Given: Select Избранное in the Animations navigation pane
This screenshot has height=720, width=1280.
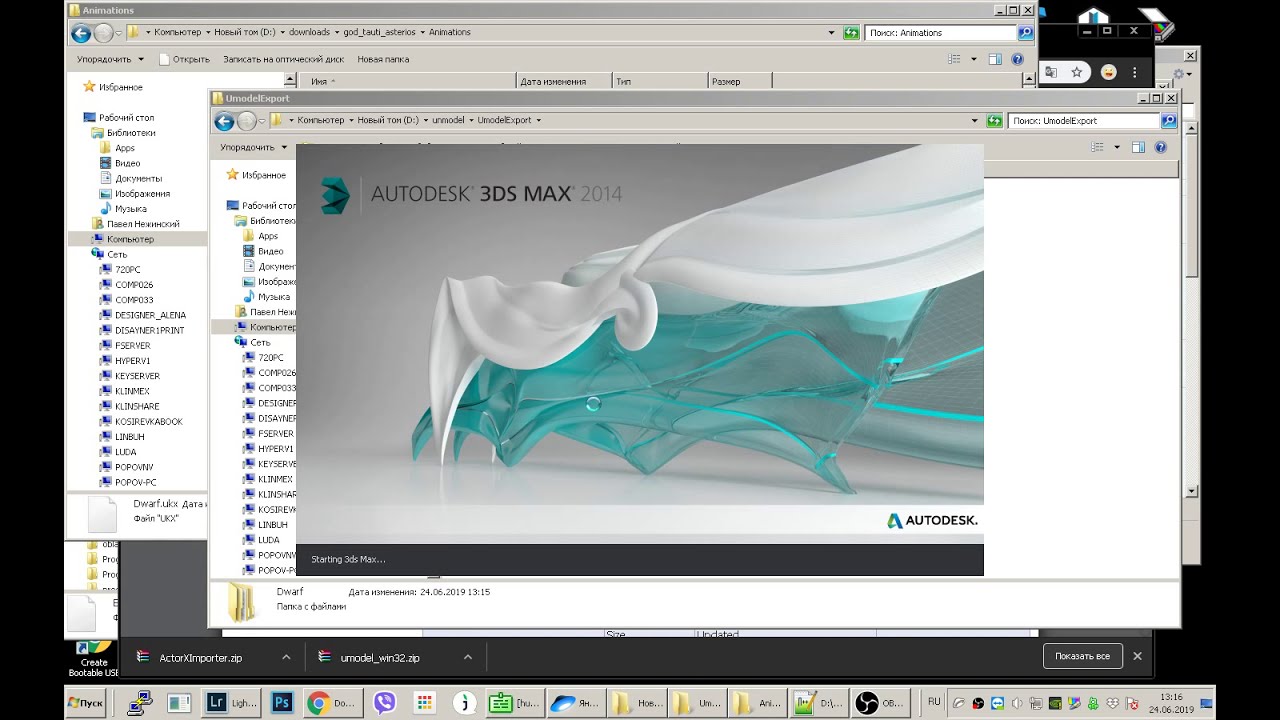Looking at the screenshot, I should pyautogui.click(x=121, y=87).
